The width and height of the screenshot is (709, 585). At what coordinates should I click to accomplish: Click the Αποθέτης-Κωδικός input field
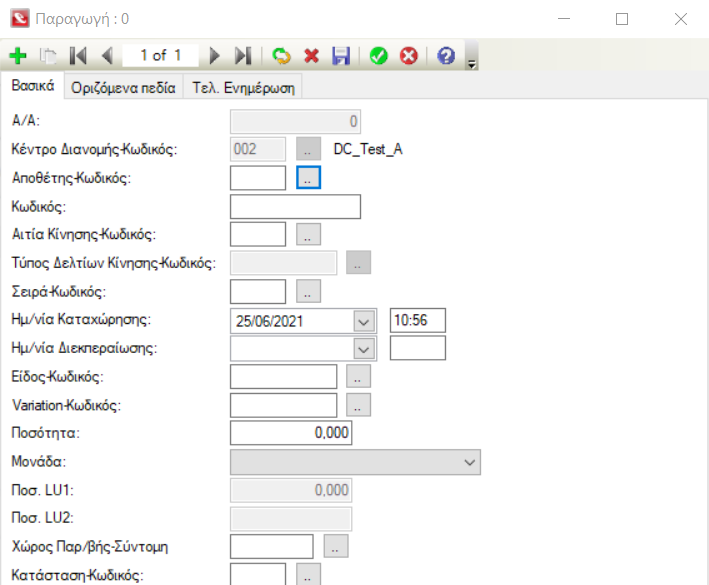click(x=258, y=178)
